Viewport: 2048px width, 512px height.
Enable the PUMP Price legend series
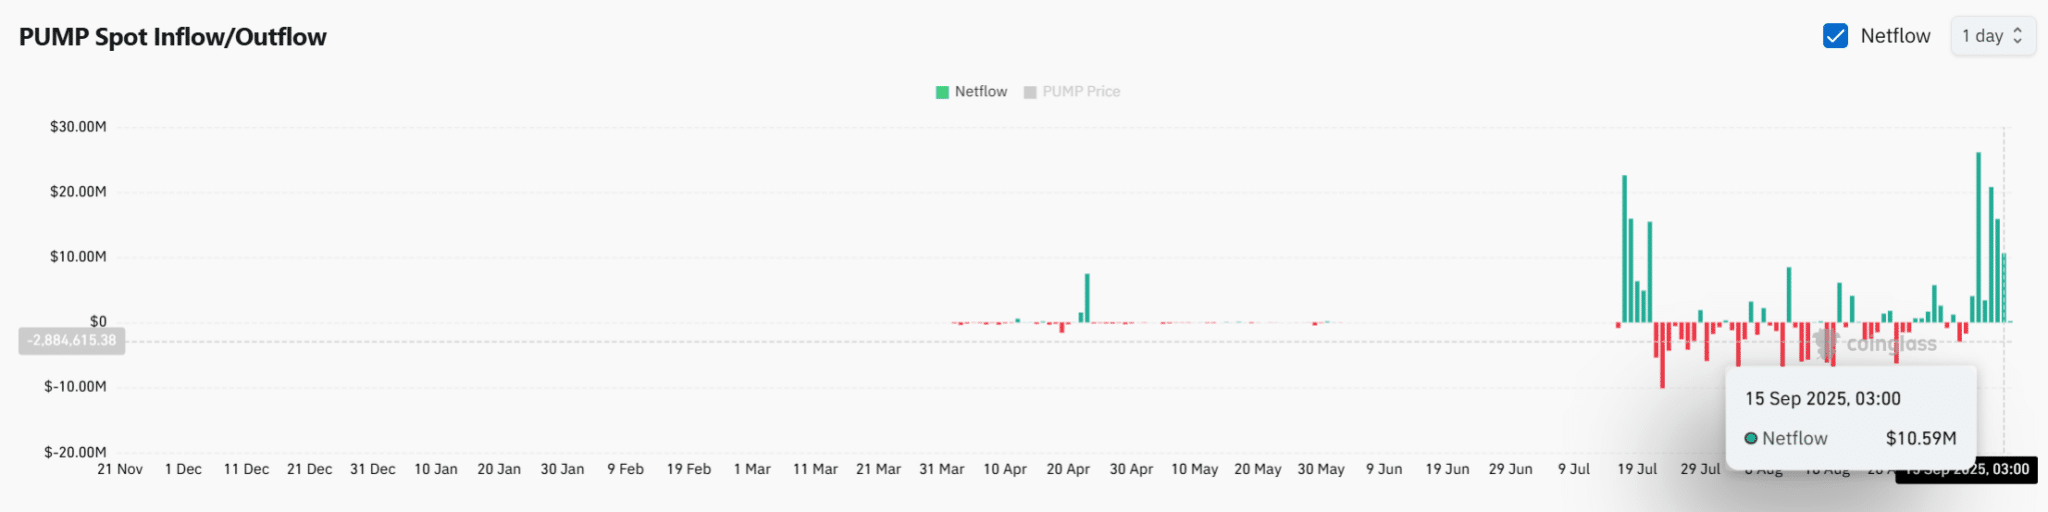(1071, 91)
